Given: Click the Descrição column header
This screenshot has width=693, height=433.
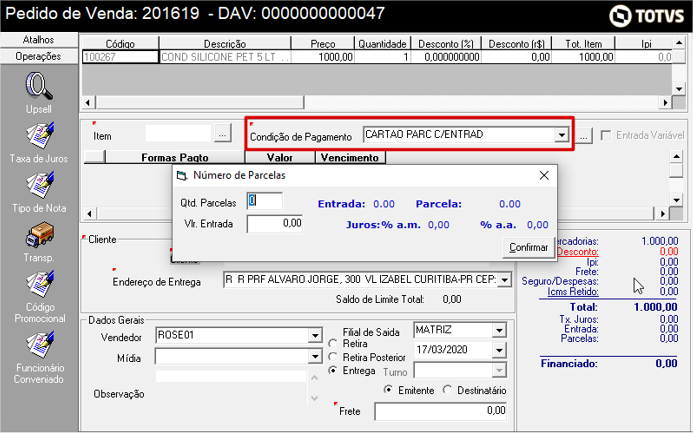Looking at the screenshot, I should click(x=225, y=44).
